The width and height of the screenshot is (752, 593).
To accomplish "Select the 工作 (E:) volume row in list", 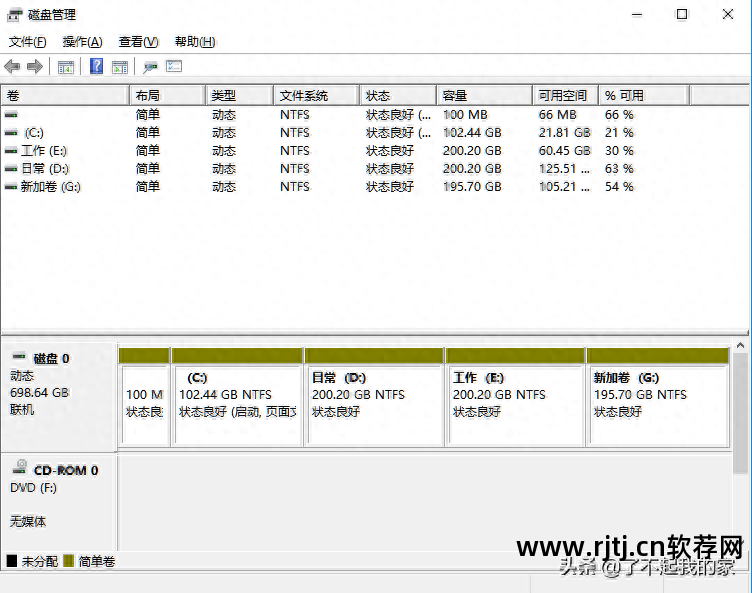I will (x=44, y=151).
